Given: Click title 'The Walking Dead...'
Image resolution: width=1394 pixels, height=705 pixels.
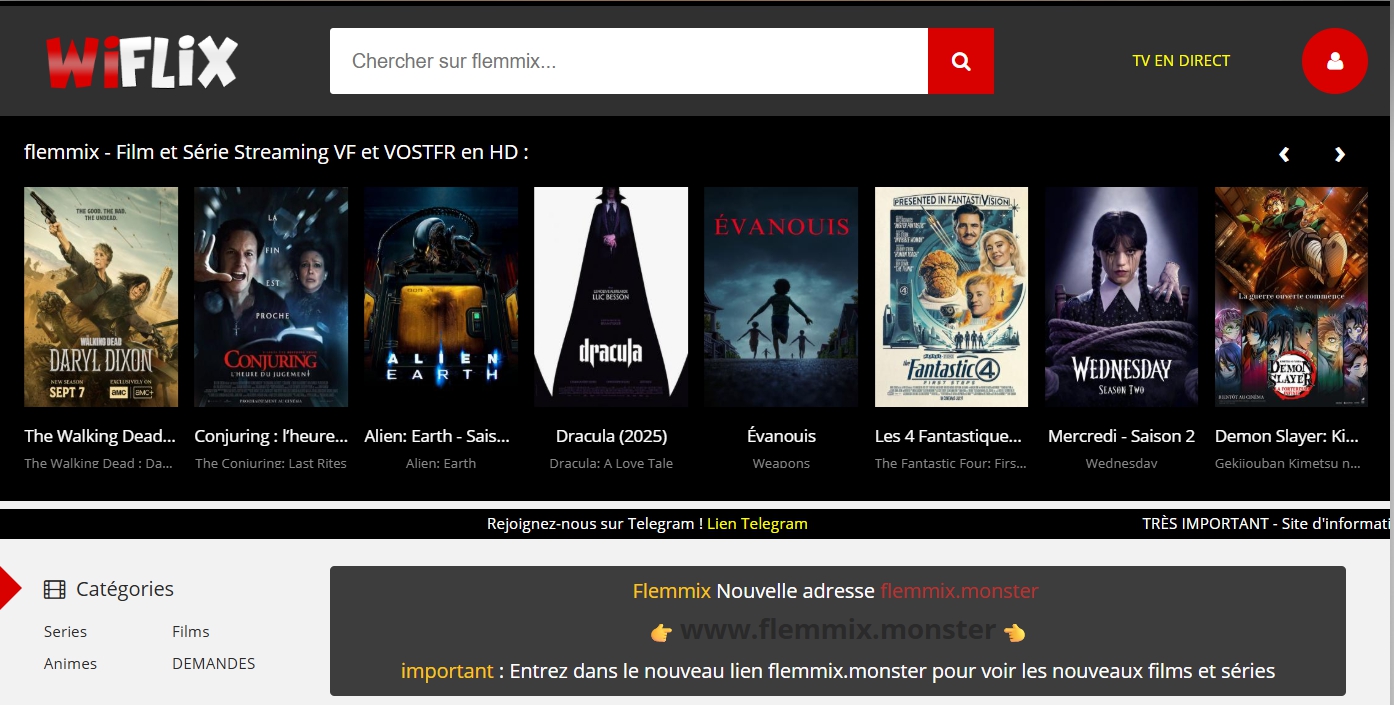Looking at the screenshot, I should tap(100, 436).
